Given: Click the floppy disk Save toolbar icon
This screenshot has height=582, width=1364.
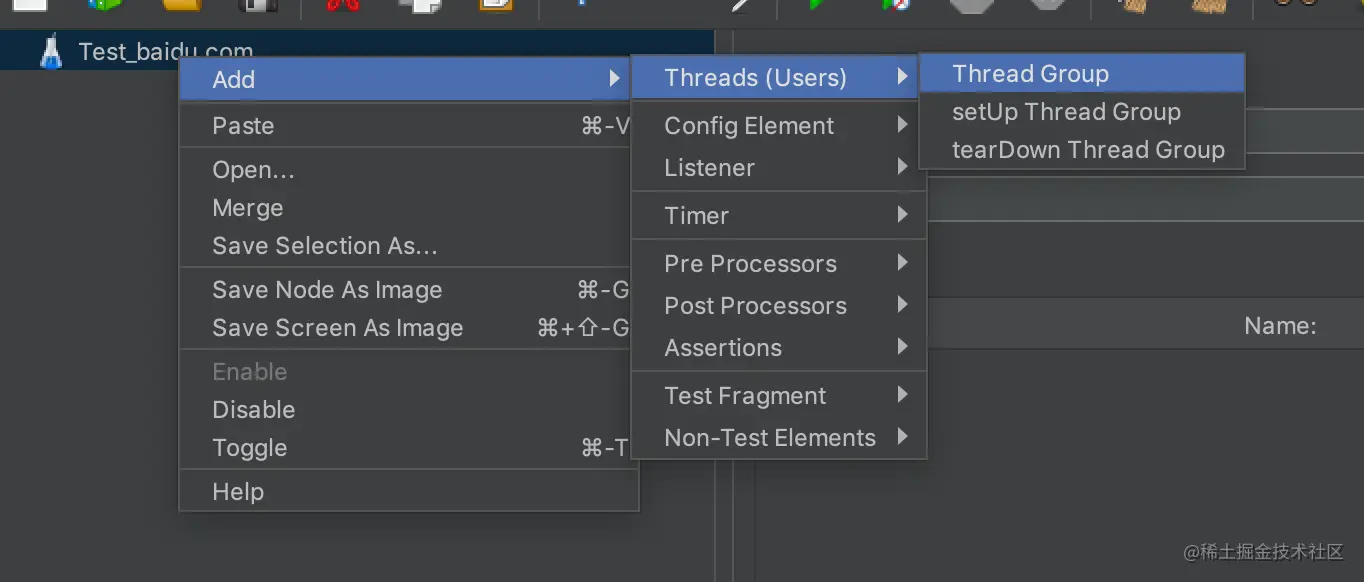Looking at the screenshot, I should [x=258, y=4].
